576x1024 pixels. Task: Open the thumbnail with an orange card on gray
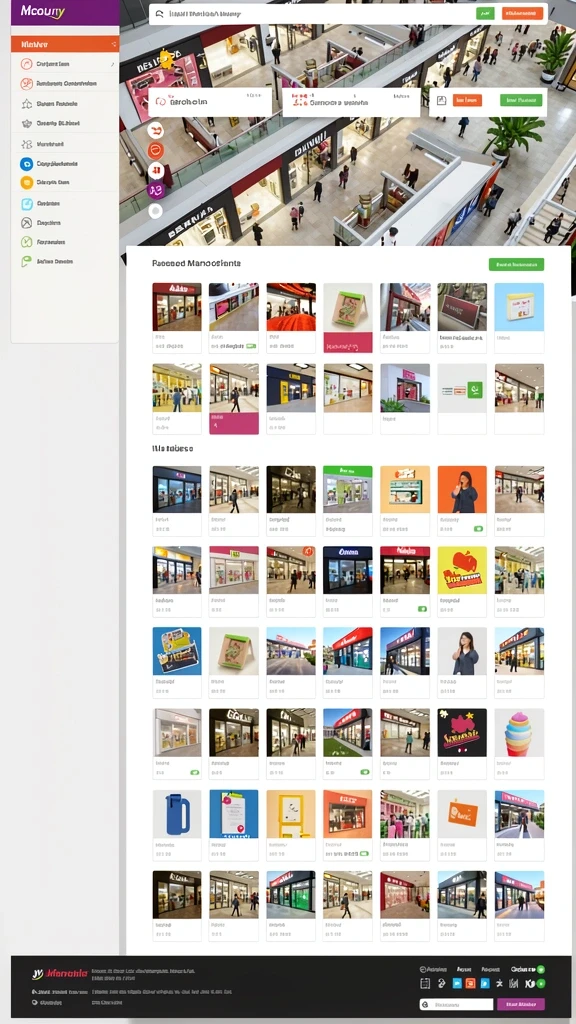[462, 814]
